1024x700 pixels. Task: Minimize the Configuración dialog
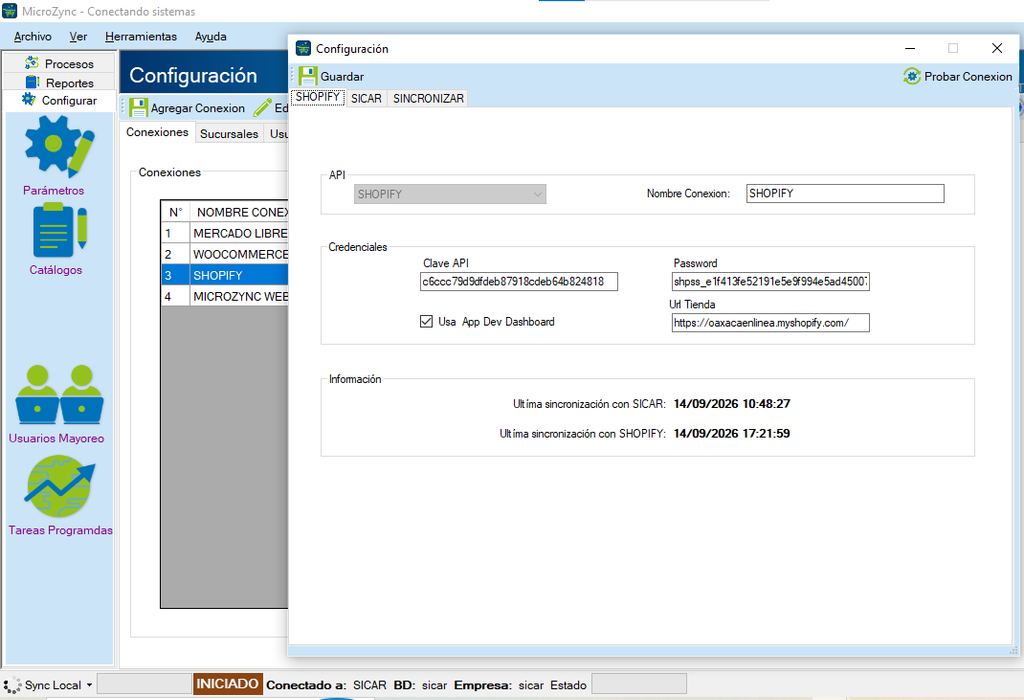click(910, 48)
